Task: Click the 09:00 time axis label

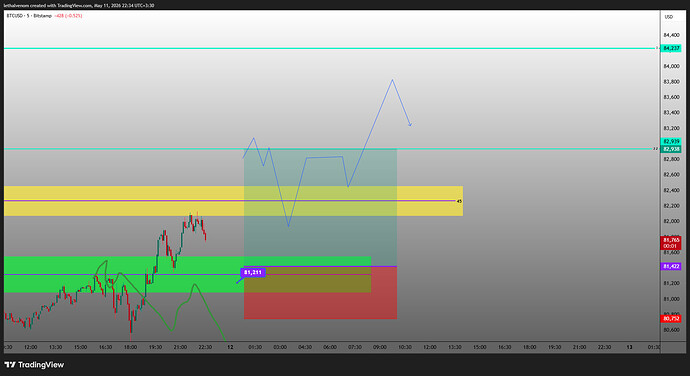Action: click(380, 347)
